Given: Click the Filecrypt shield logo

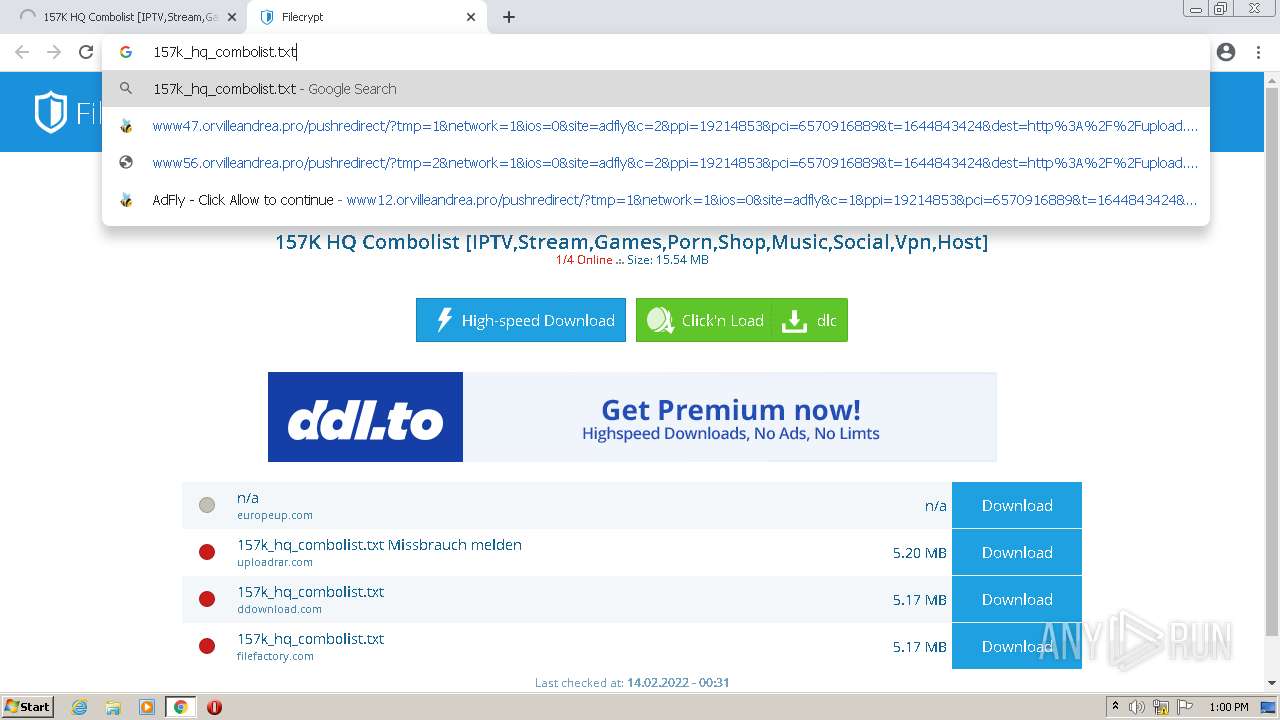Looking at the screenshot, I should tap(50, 112).
